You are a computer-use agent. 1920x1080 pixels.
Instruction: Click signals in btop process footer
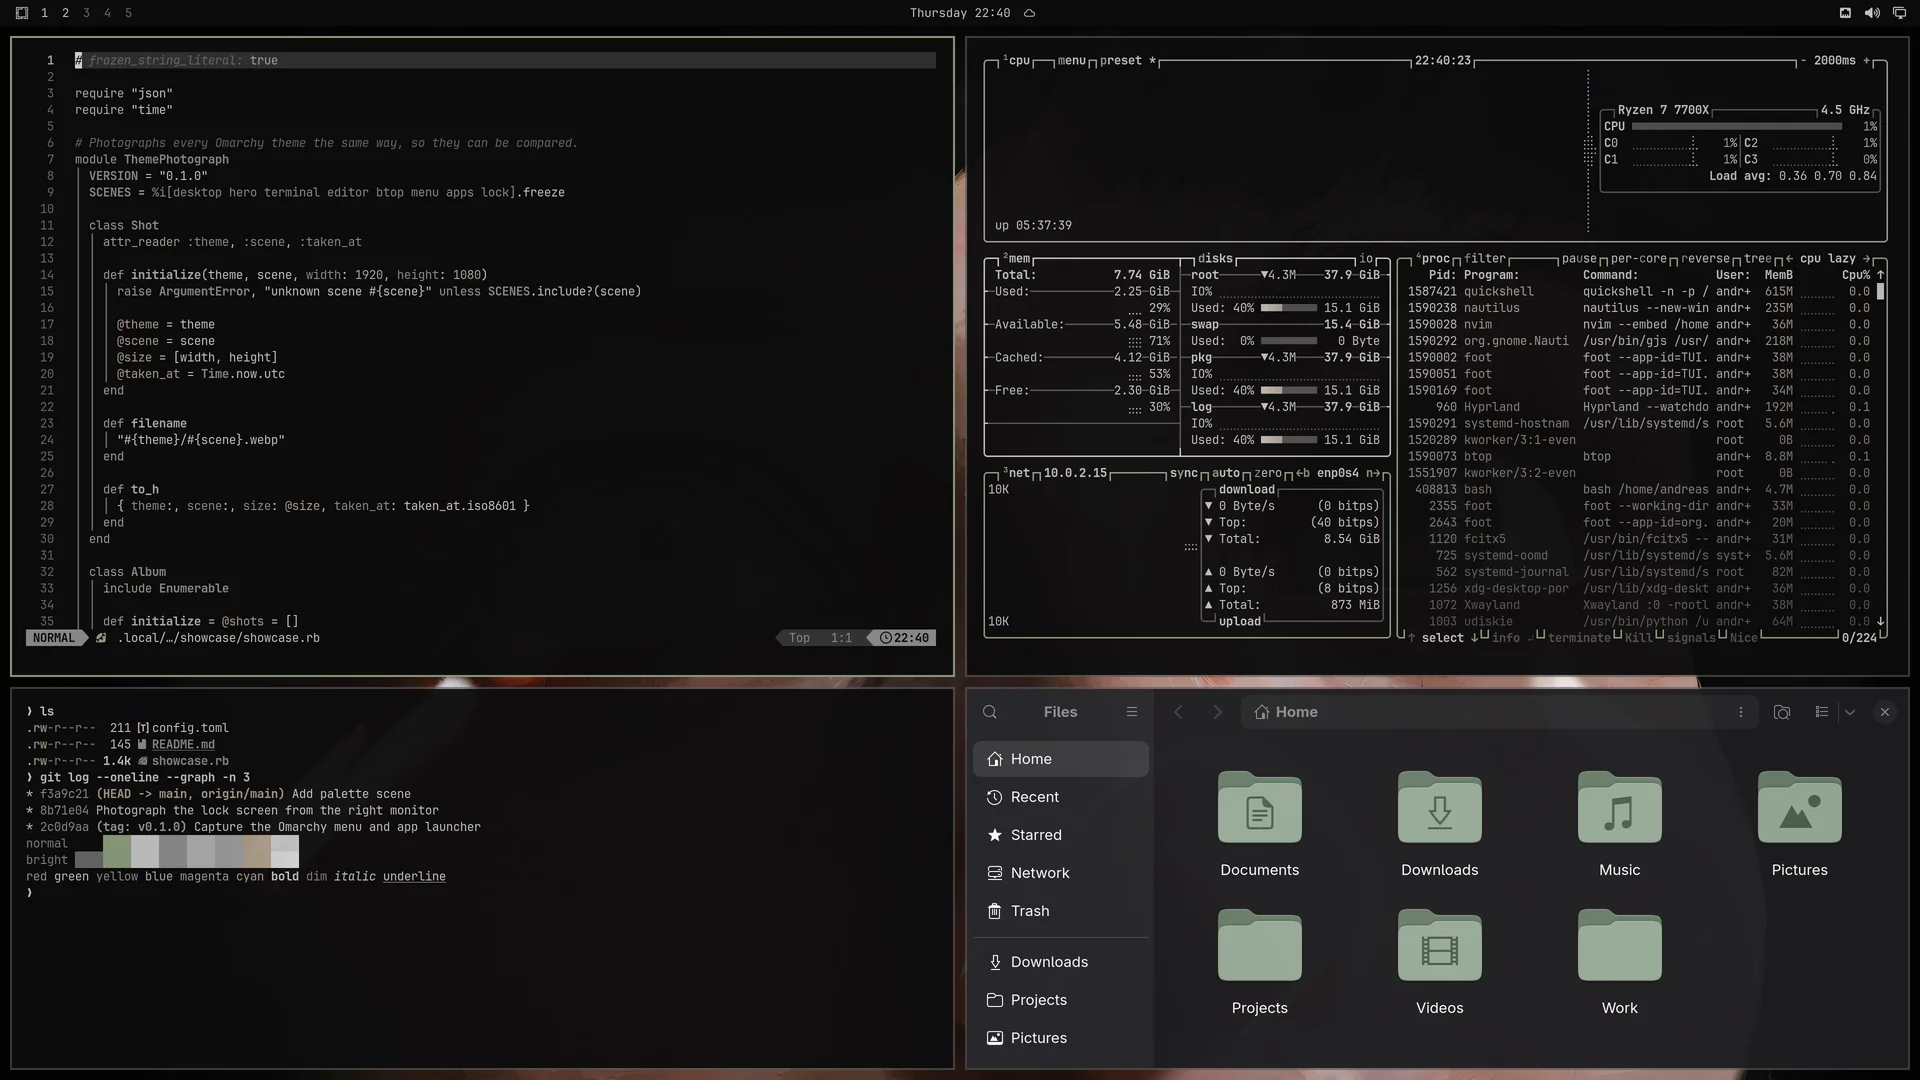[1691, 638]
